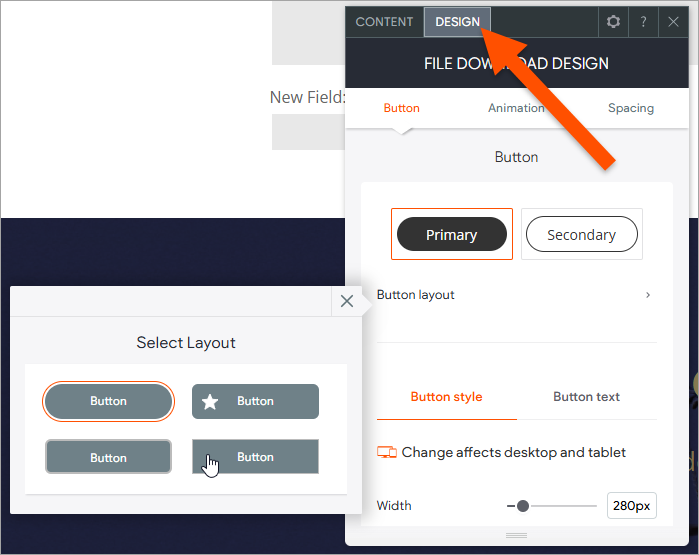The width and height of the screenshot is (699, 555).
Task: Choose the rounded pill button layout
Action: [108, 401]
